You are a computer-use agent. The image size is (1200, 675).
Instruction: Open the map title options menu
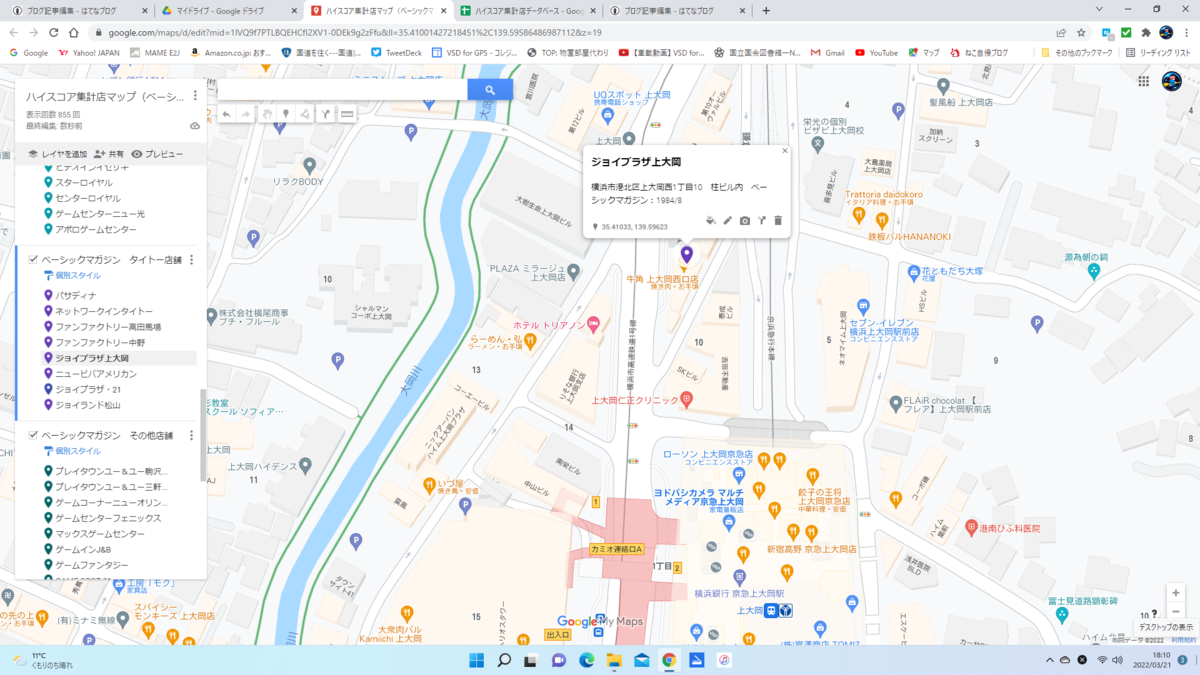pyautogui.click(x=195, y=97)
